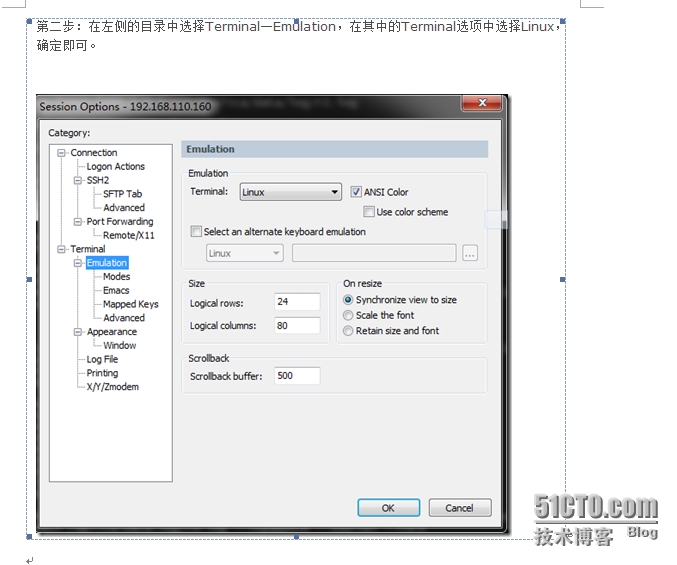The height and width of the screenshot is (565, 677).
Task: Open the Window category
Action: point(120,345)
